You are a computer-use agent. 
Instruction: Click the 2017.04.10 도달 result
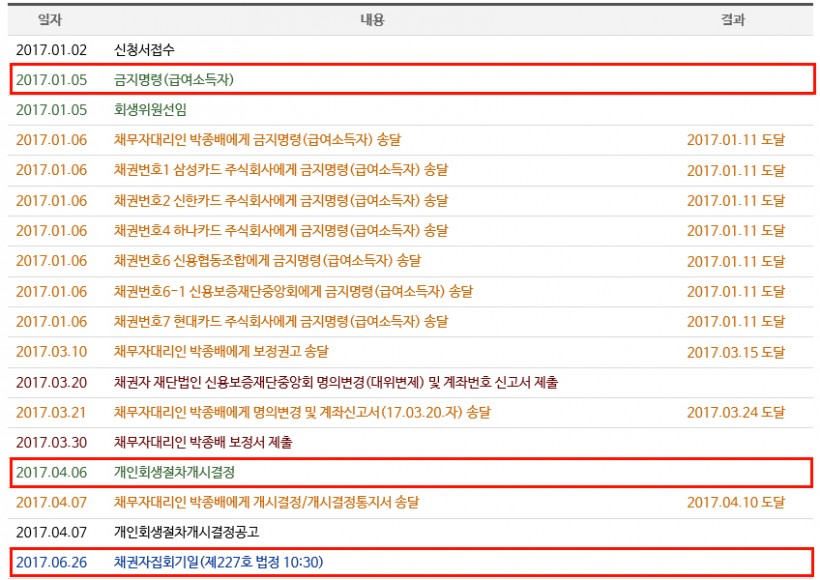(x=736, y=502)
